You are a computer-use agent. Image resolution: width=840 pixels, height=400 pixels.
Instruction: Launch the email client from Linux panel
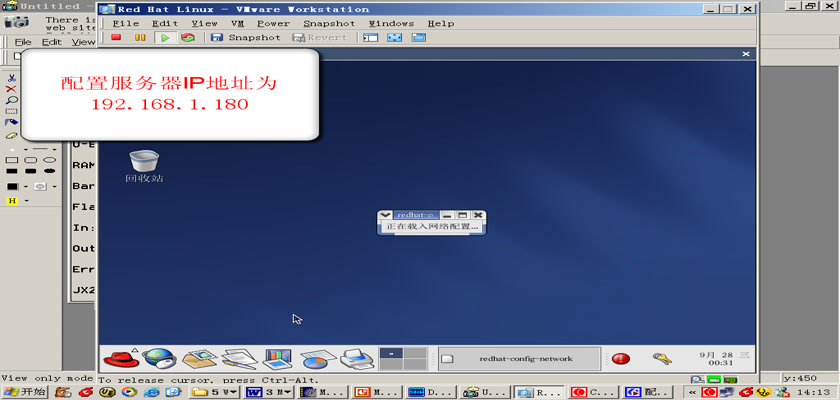199,358
